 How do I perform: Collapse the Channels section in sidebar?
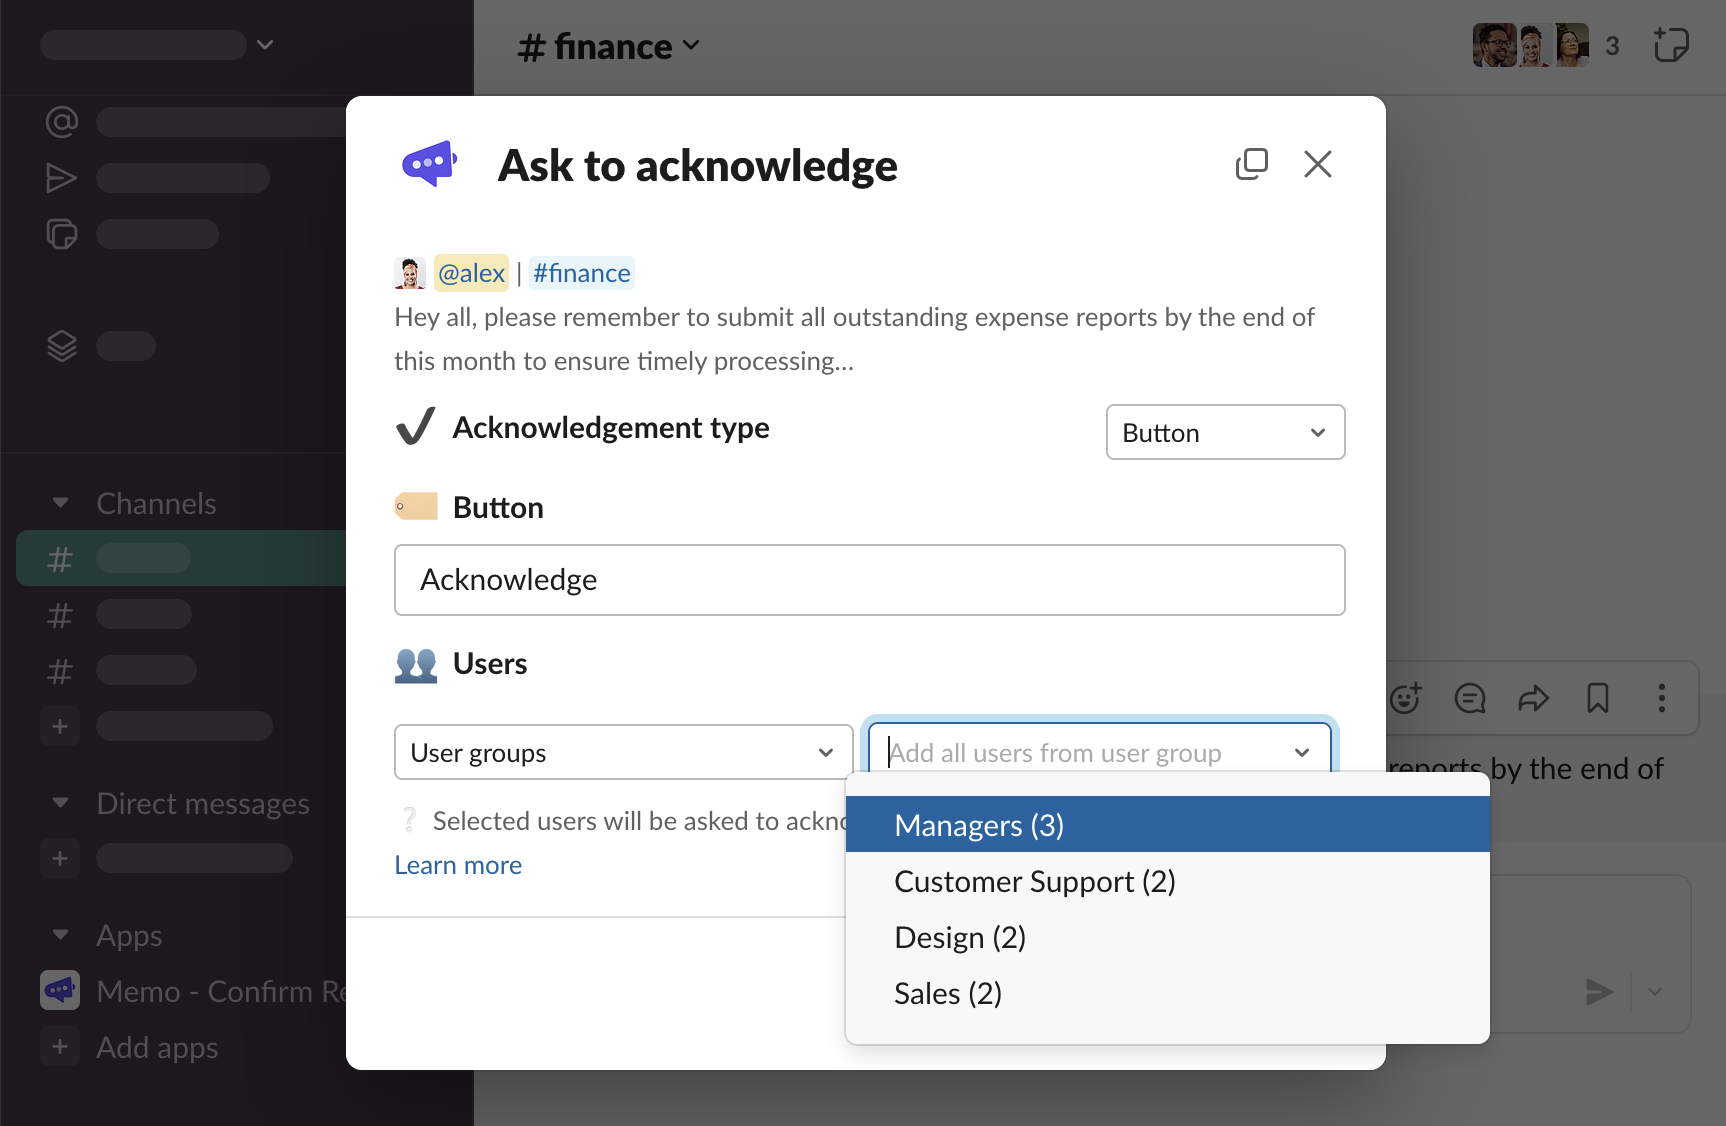pyautogui.click(x=61, y=503)
